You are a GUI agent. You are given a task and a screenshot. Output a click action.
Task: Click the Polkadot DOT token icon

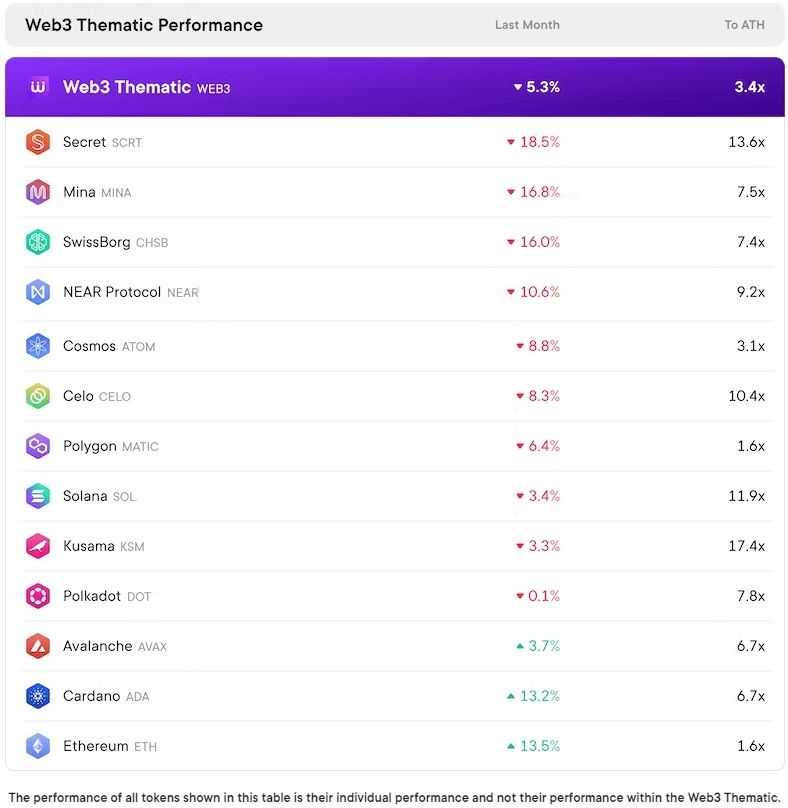click(38, 596)
